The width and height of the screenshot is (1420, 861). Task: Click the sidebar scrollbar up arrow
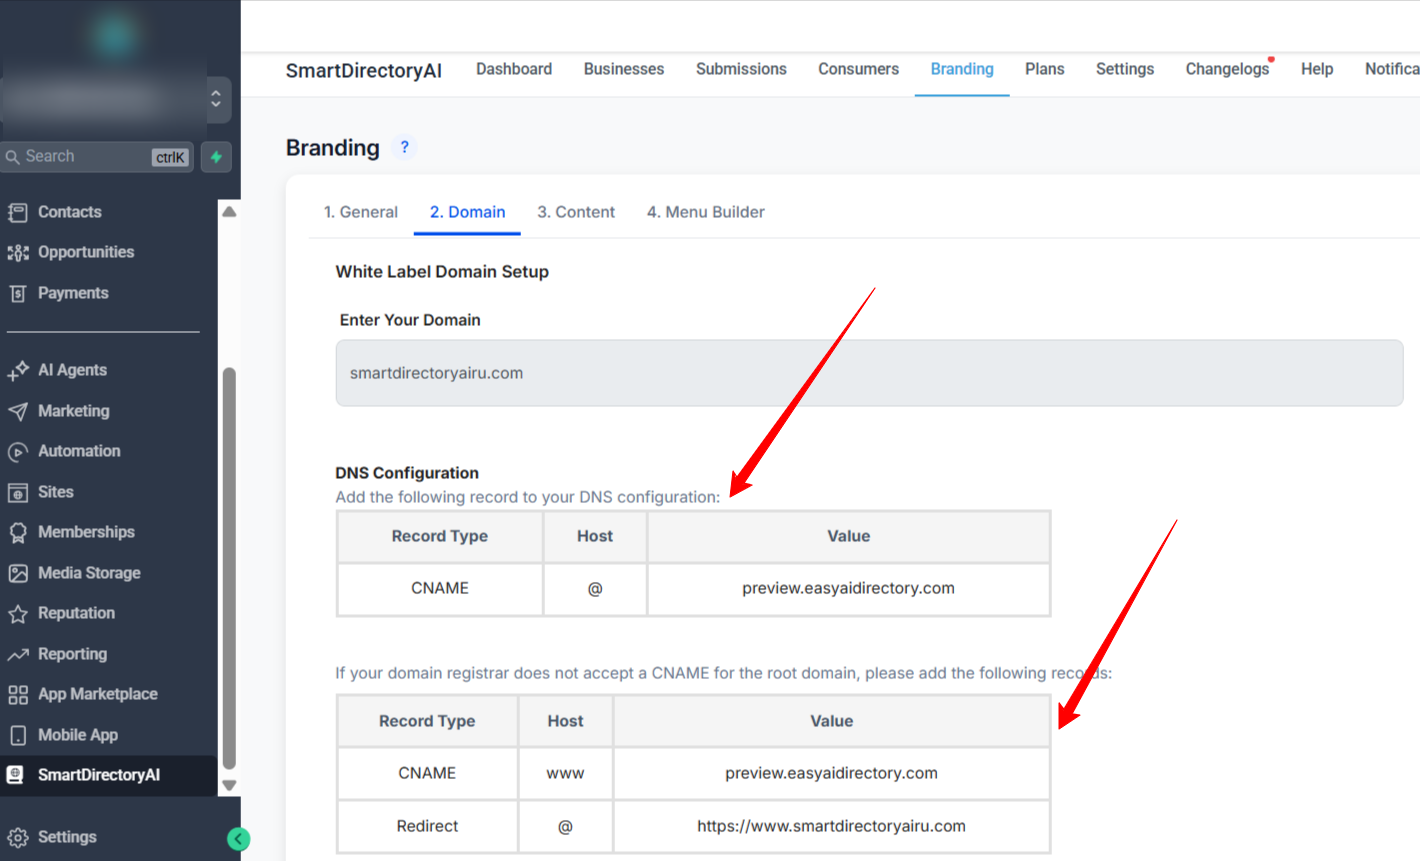pos(229,212)
